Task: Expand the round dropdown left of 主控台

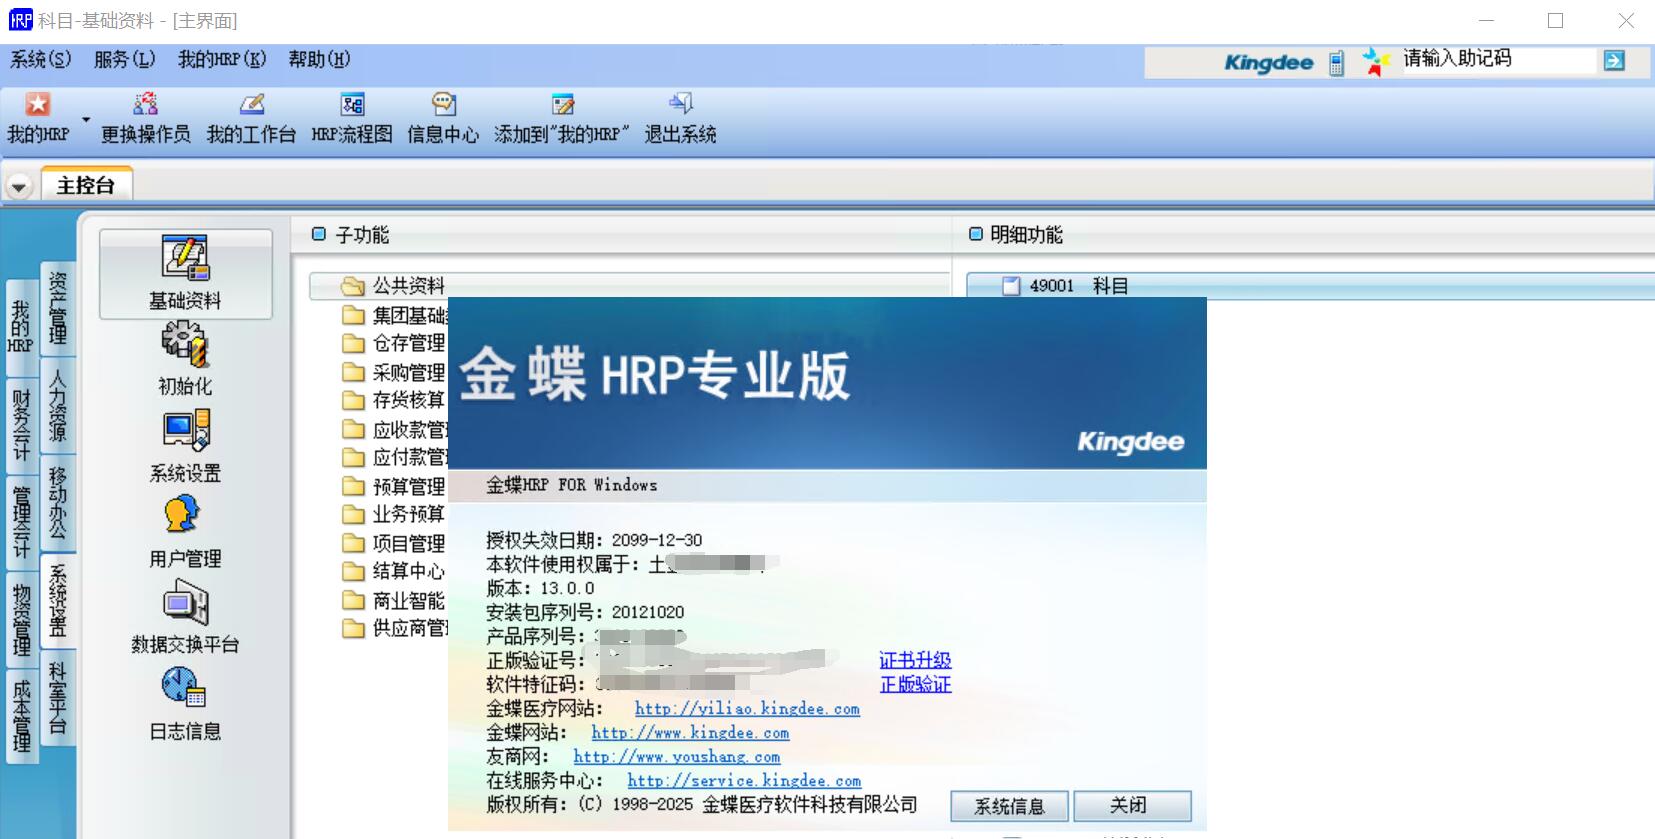Action: (19, 187)
